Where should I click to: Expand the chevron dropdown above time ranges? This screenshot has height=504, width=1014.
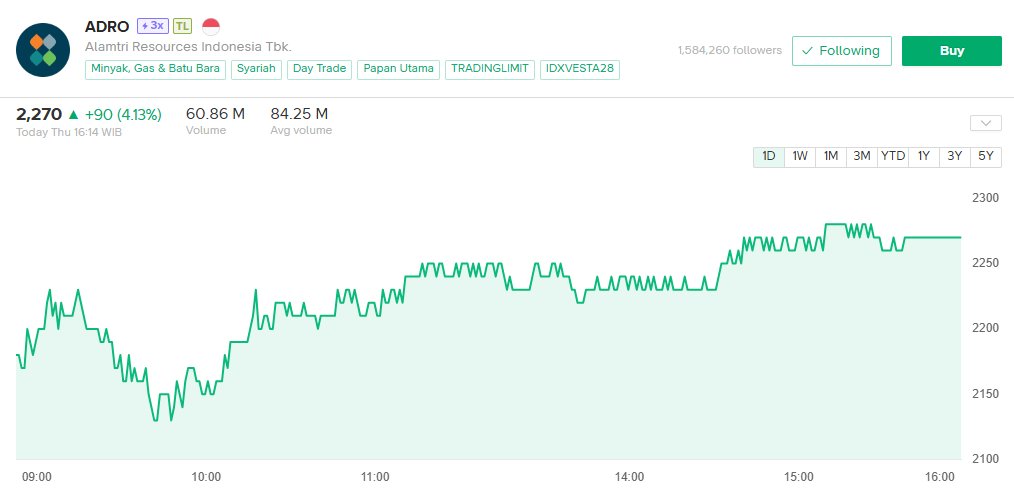click(x=986, y=123)
